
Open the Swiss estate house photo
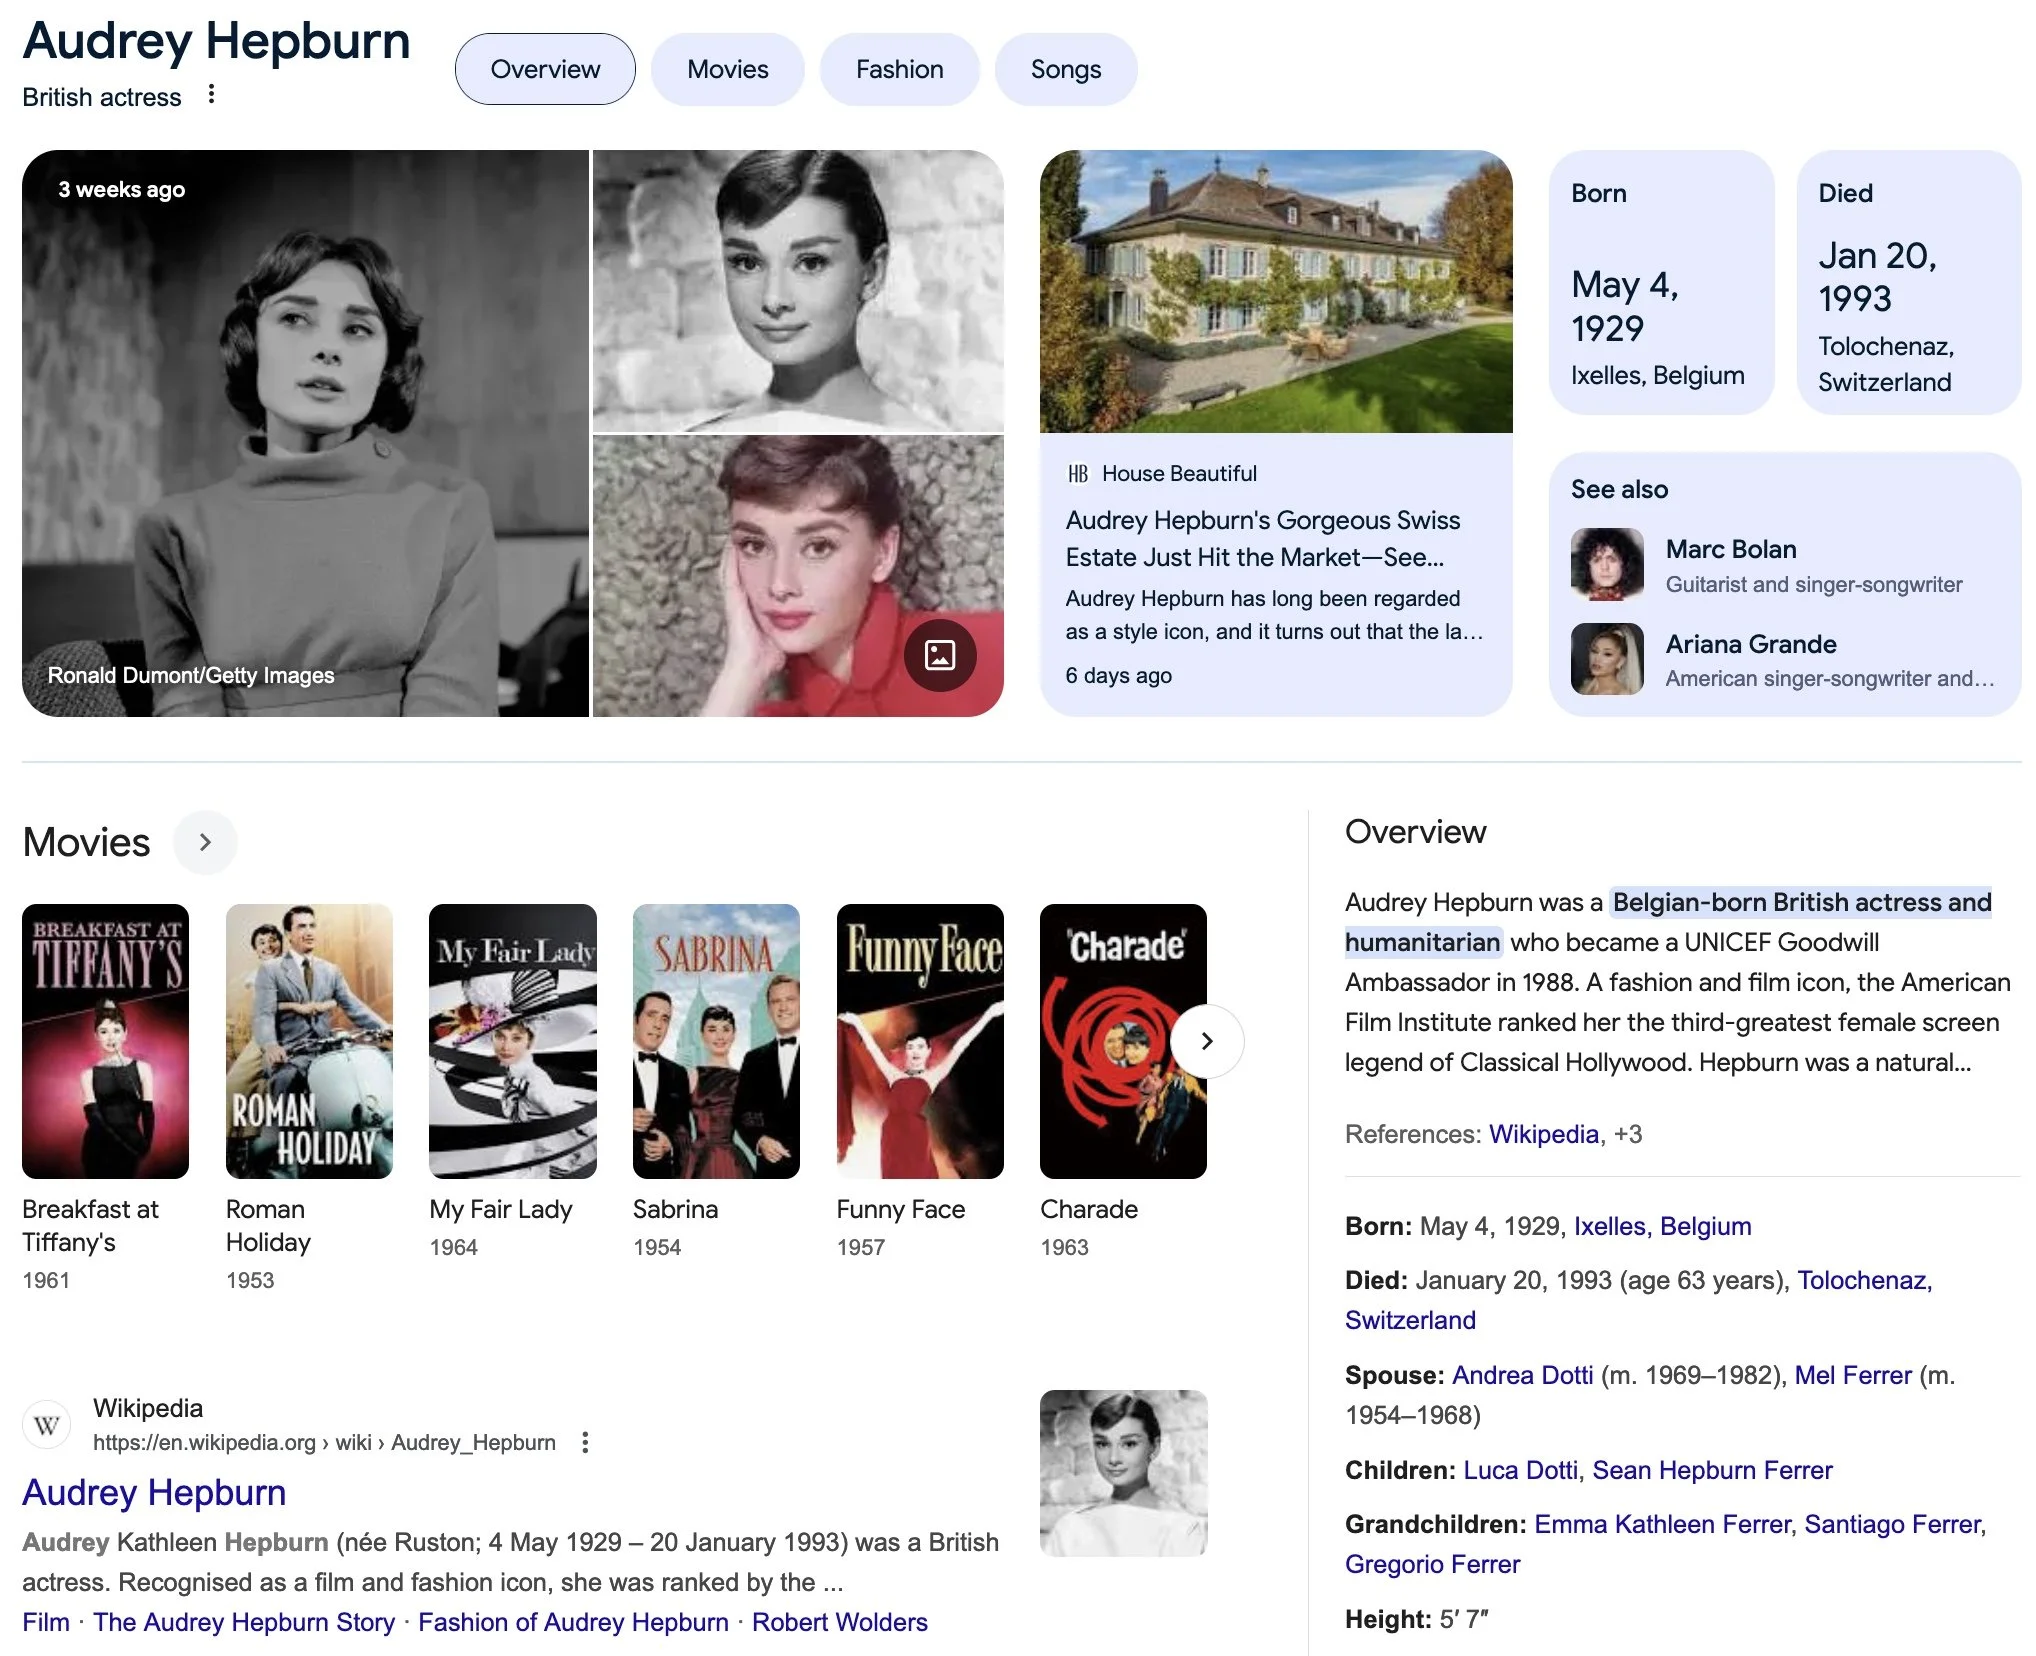pyautogui.click(x=1275, y=292)
